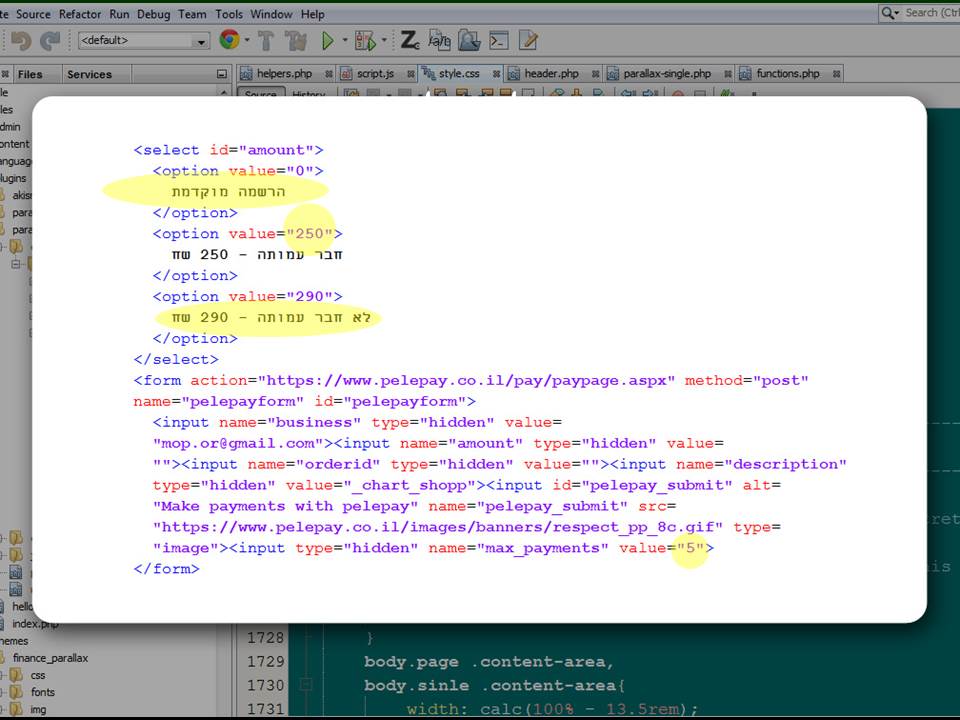The image size is (960, 720).
Task: Click the Chrome browser icon in the toolbar
Action: tap(230, 40)
